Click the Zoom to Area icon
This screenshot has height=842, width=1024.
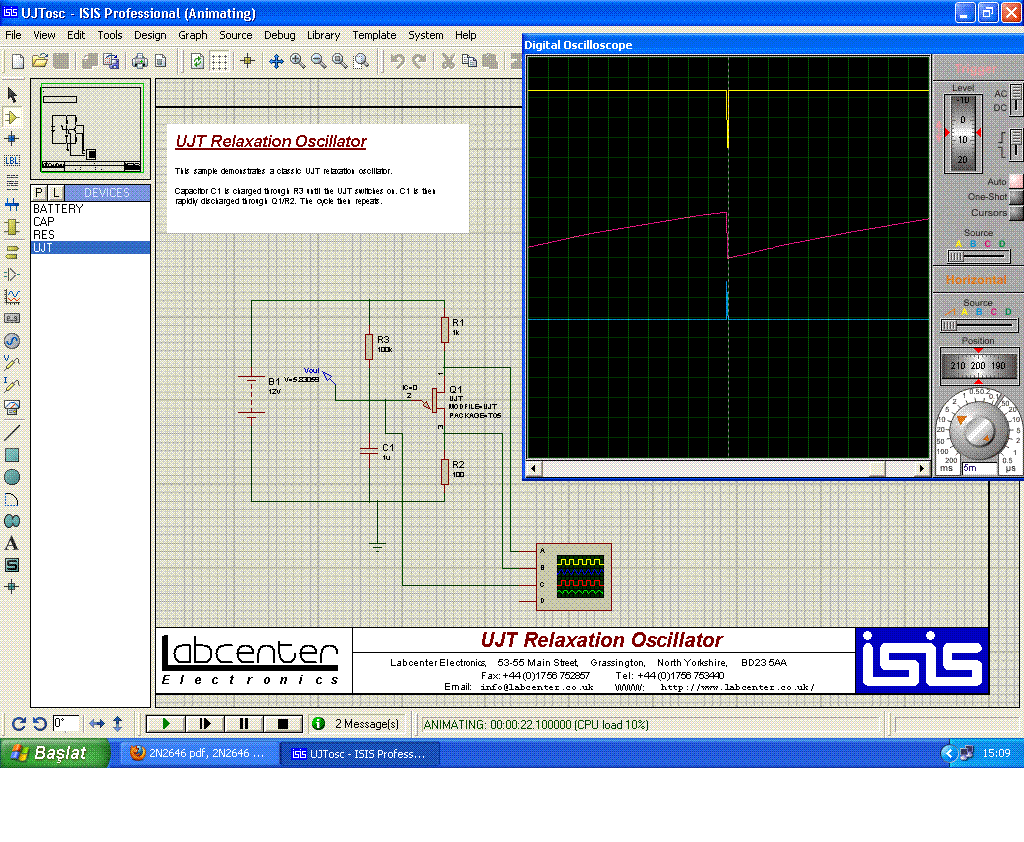pyautogui.click(x=360, y=61)
